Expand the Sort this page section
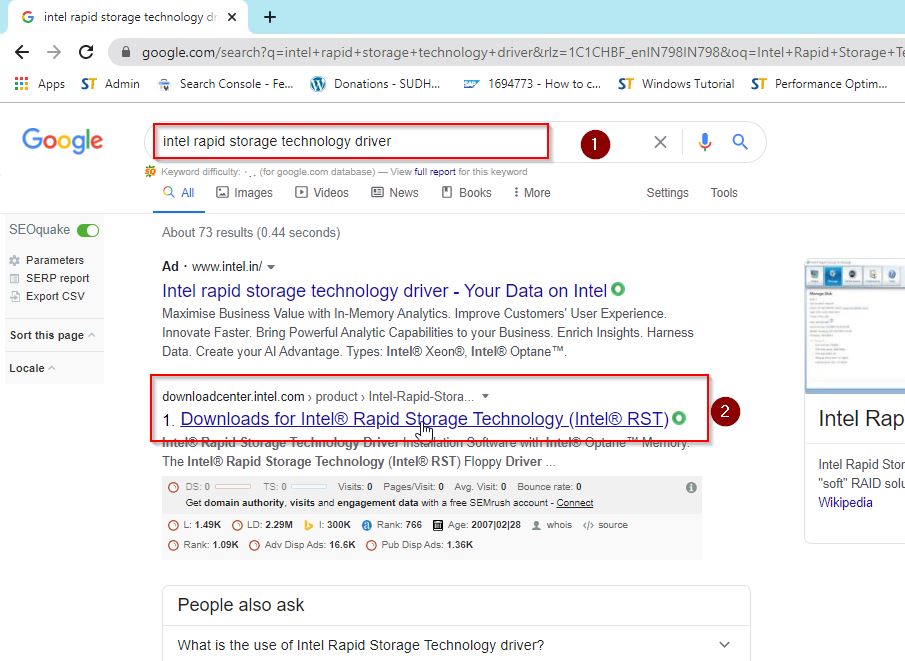905x661 pixels. point(53,335)
